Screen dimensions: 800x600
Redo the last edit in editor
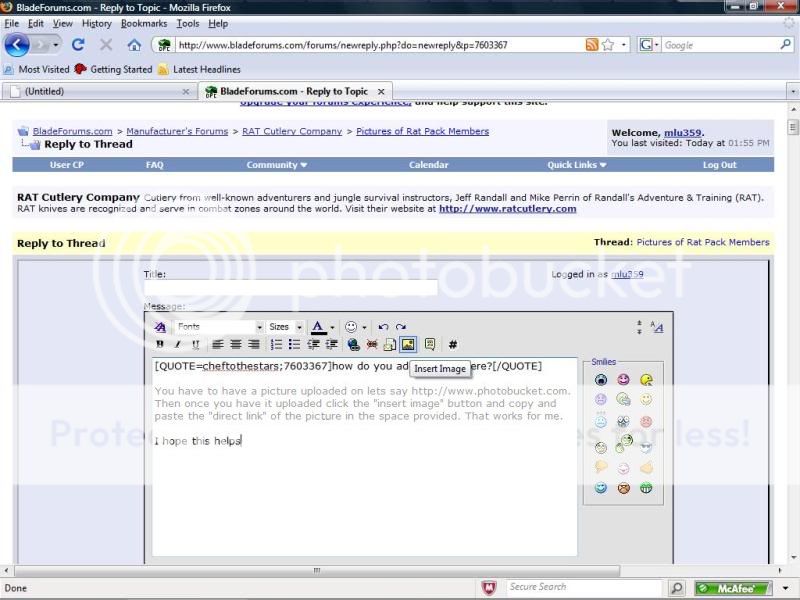[401, 327]
